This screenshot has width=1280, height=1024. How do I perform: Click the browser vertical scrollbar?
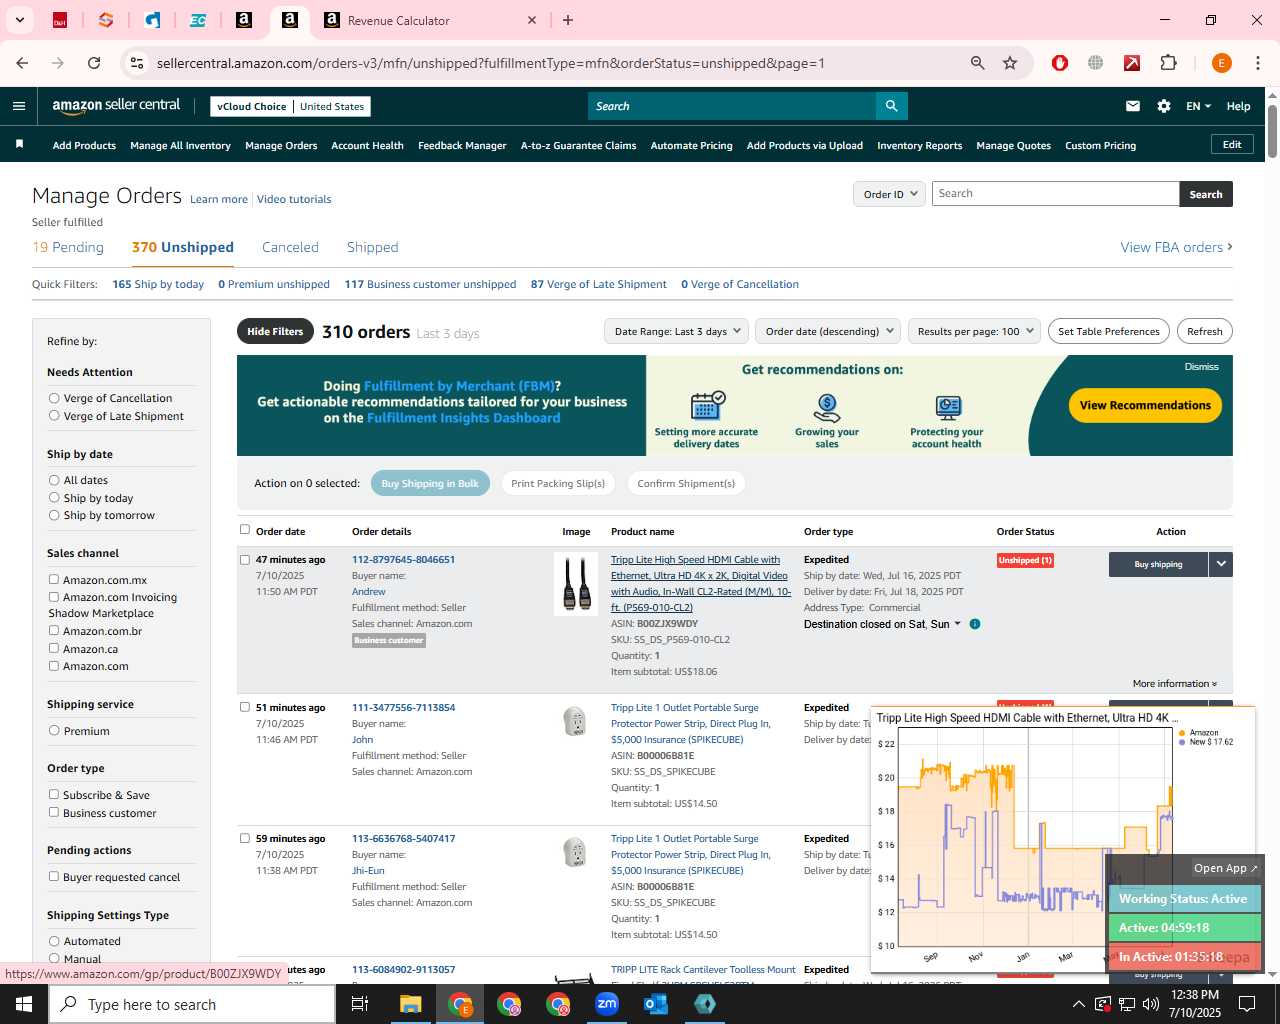point(1272,130)
